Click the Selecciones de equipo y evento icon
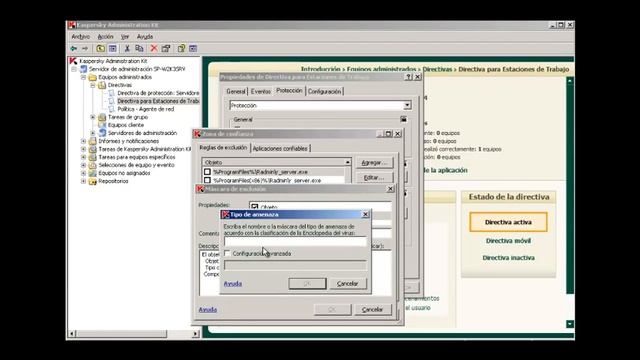 93,165
